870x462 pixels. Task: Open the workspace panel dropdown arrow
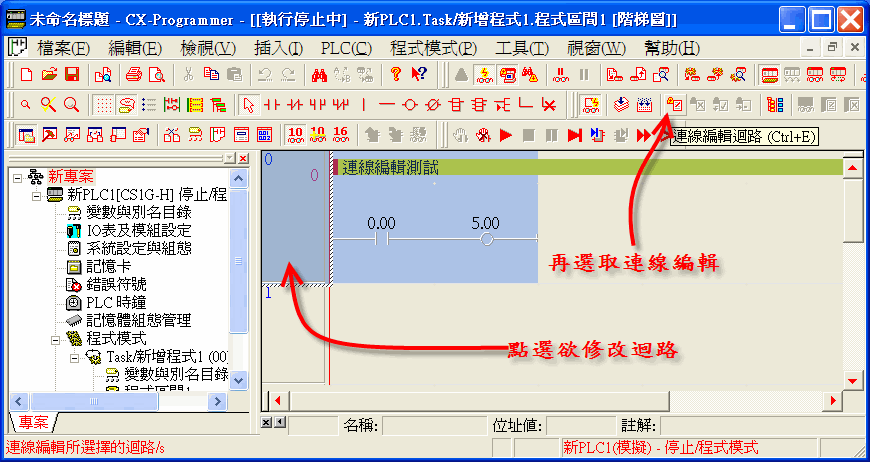click(x=230, y=159)
